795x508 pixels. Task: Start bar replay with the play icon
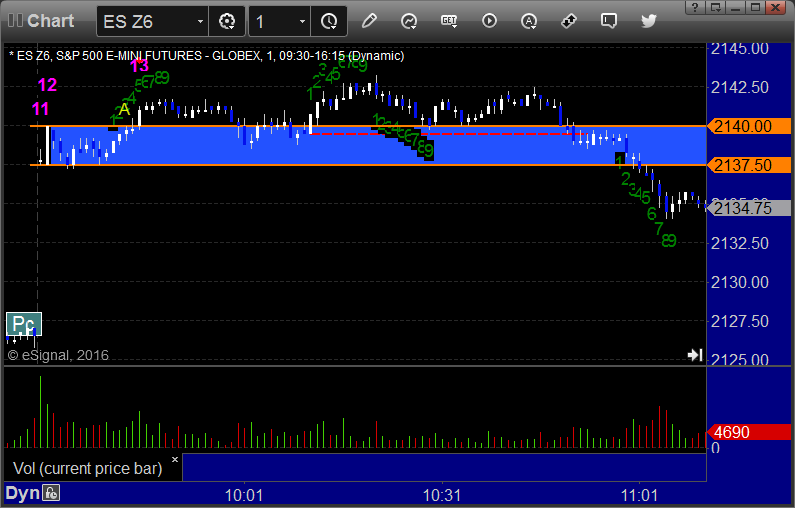coord(489,21)
